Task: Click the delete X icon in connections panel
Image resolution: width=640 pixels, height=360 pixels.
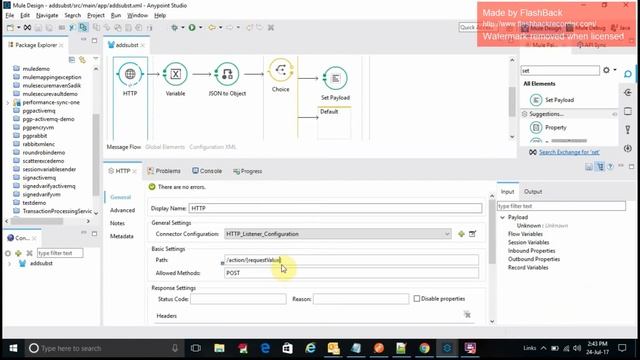Action: (x=29, y=253)
